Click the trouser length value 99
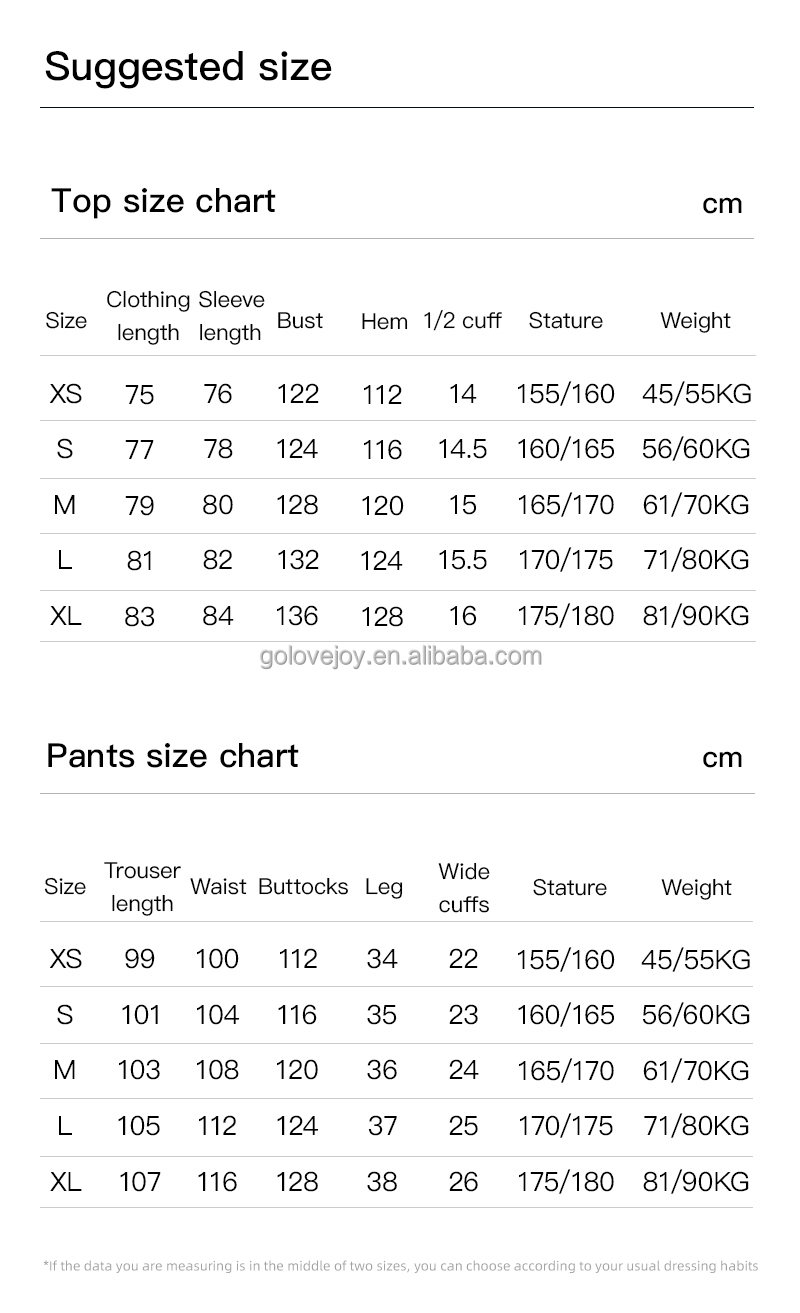Viewport: 800px width, 1313px height. (x=140, y=959)
